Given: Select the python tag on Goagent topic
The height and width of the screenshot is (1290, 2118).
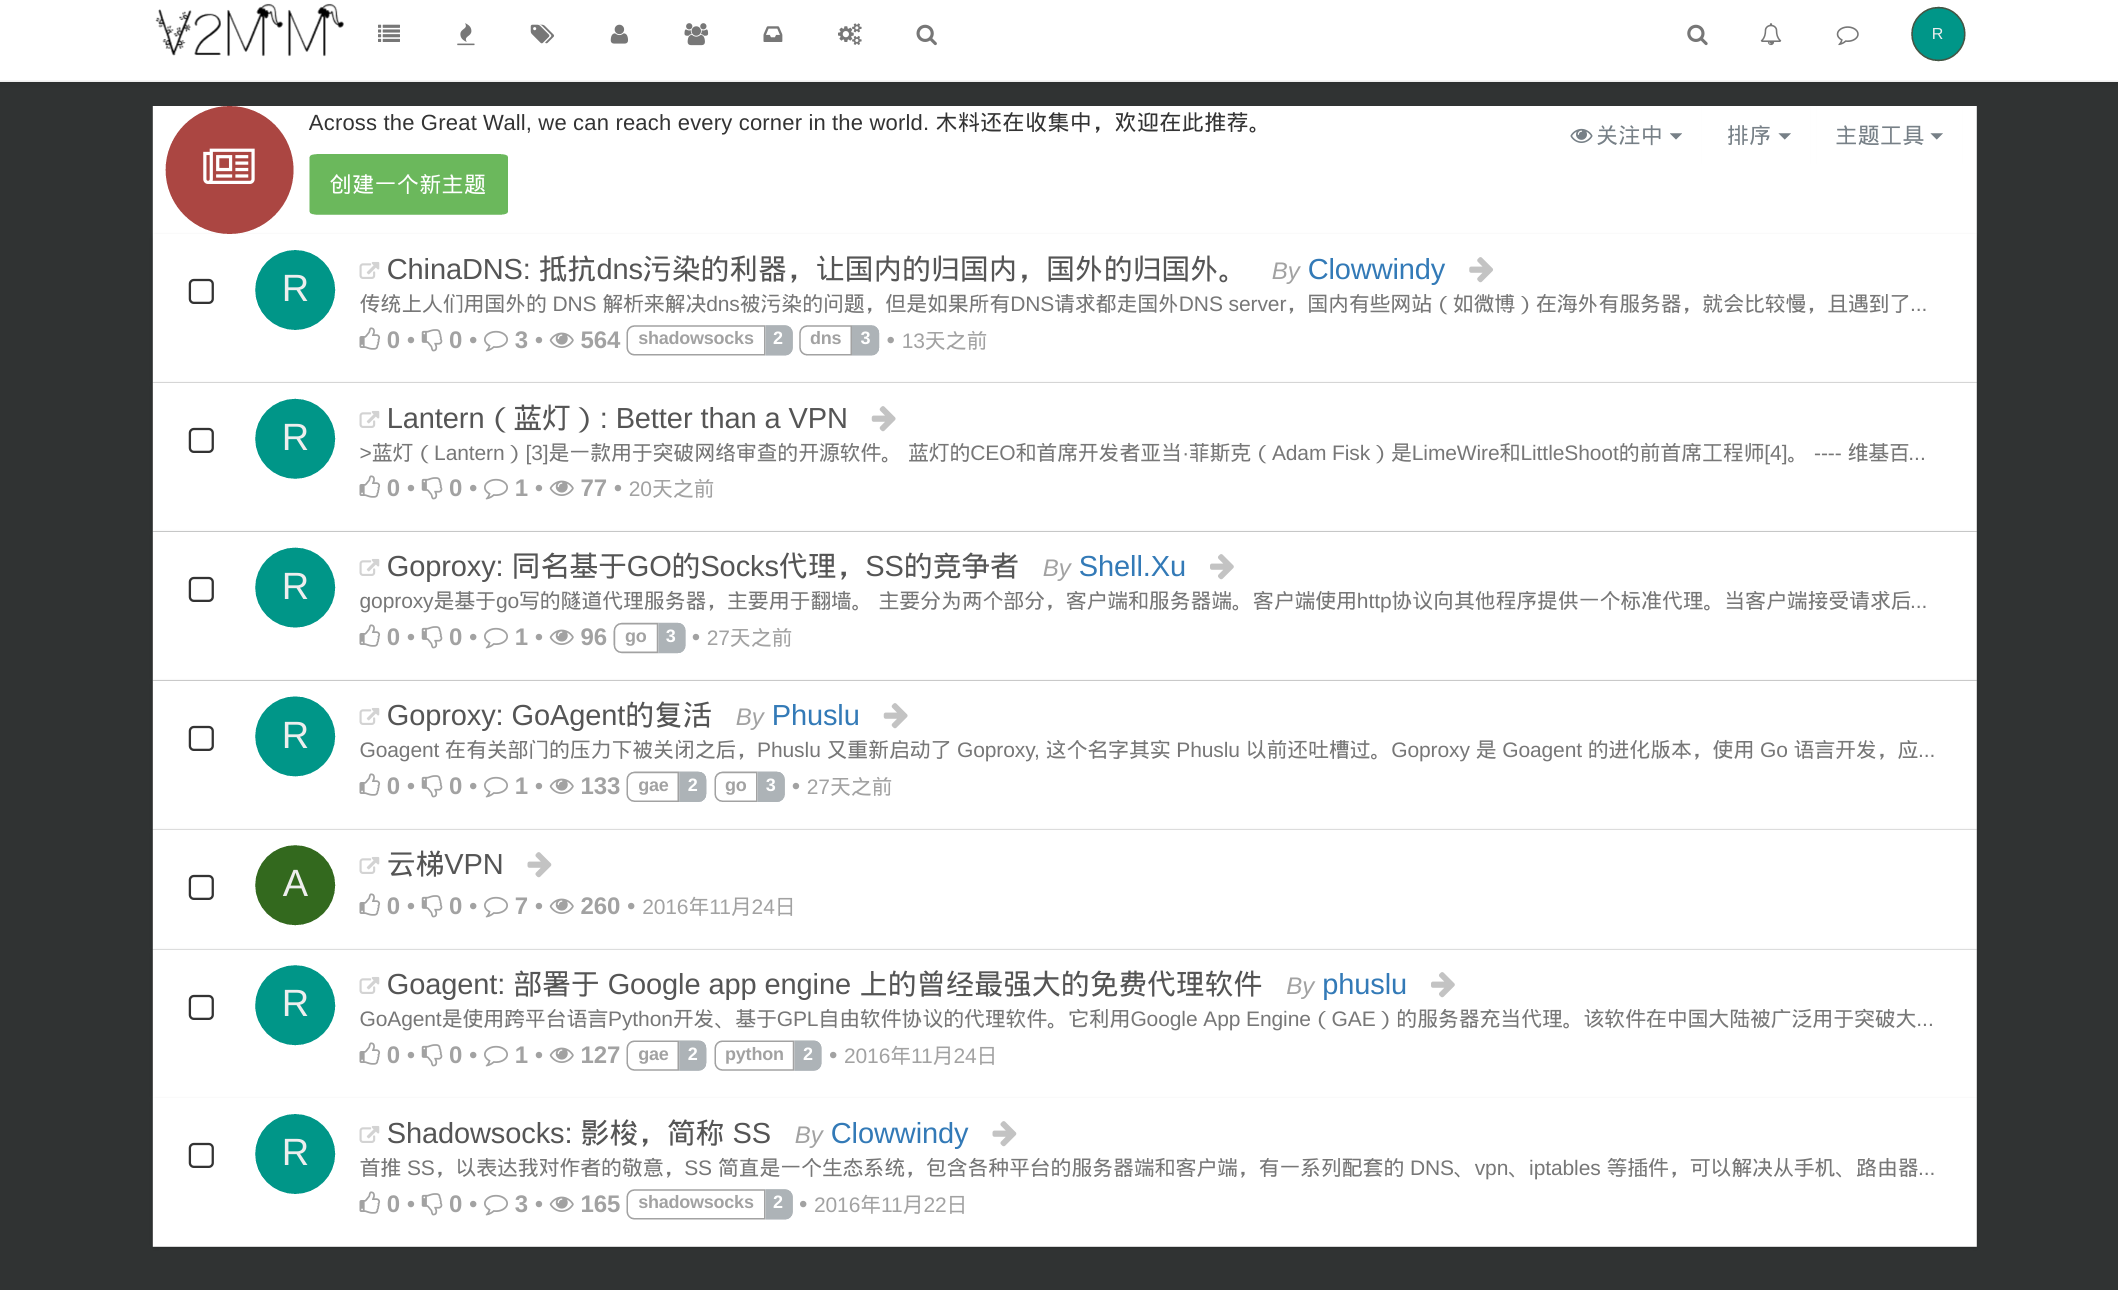Looking at the screenshot, I should [x=754, y=1055].
